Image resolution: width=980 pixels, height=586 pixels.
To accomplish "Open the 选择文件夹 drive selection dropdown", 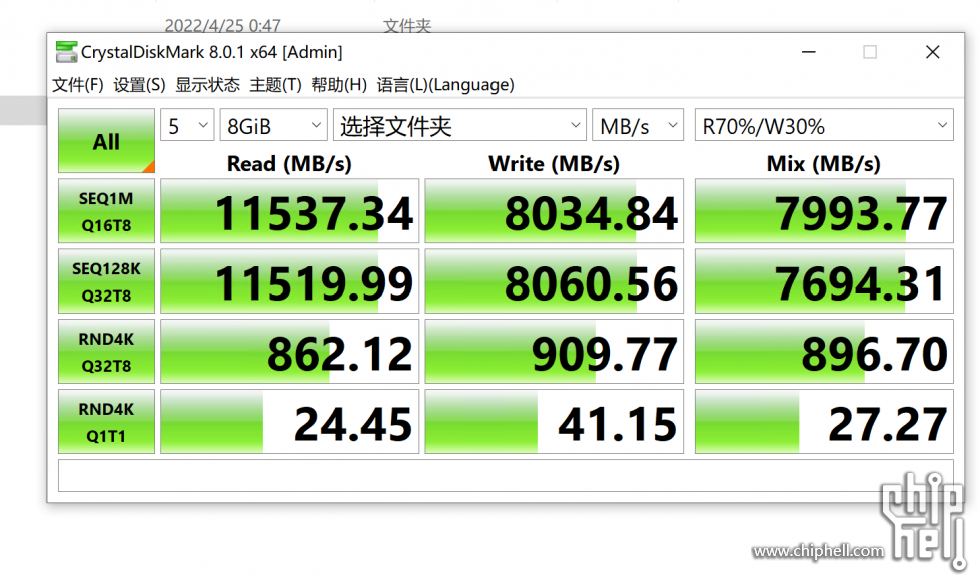I will (460, 126).
